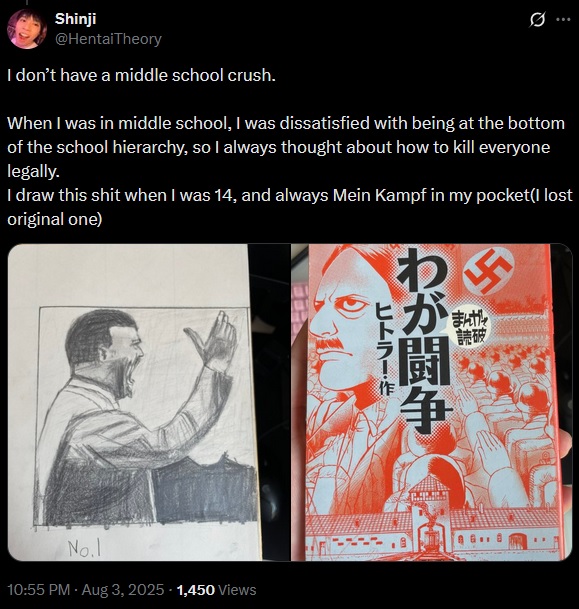Click the display name "Shinji"
The width and height of the screenshot is (579, 609).
[x=75, y=19]
